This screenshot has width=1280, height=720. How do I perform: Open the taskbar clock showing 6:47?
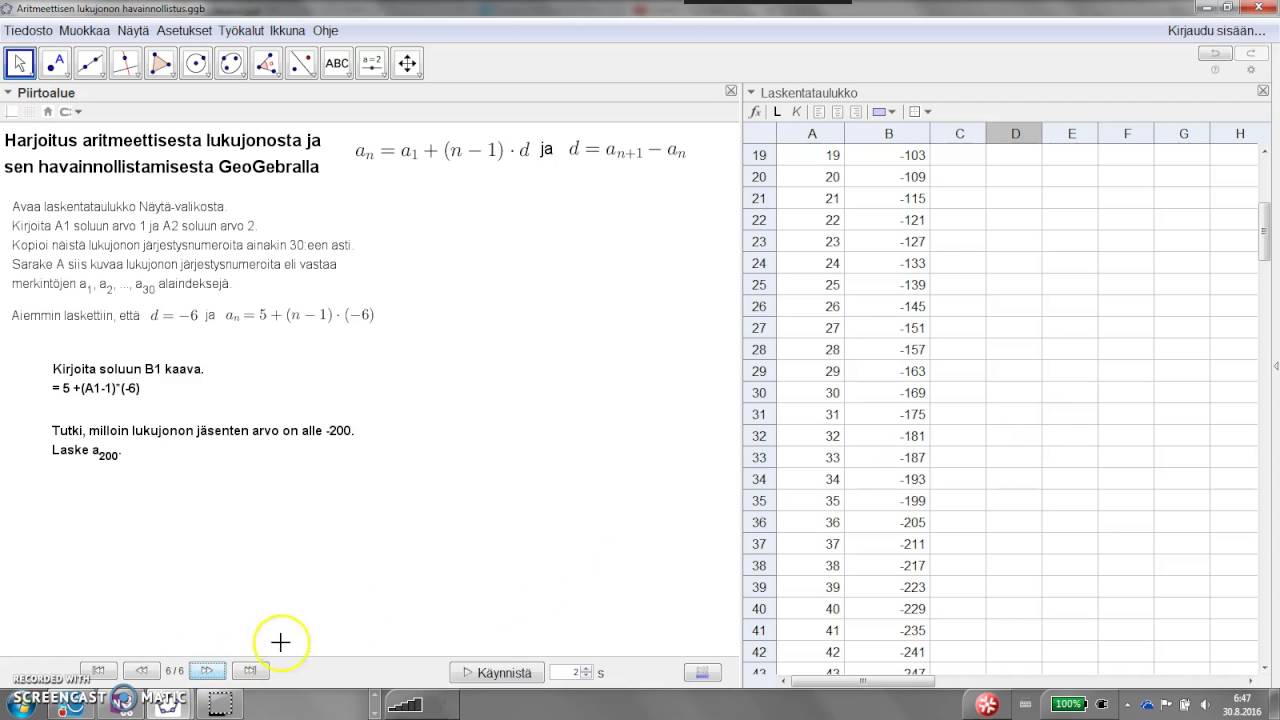[1242, 704]
